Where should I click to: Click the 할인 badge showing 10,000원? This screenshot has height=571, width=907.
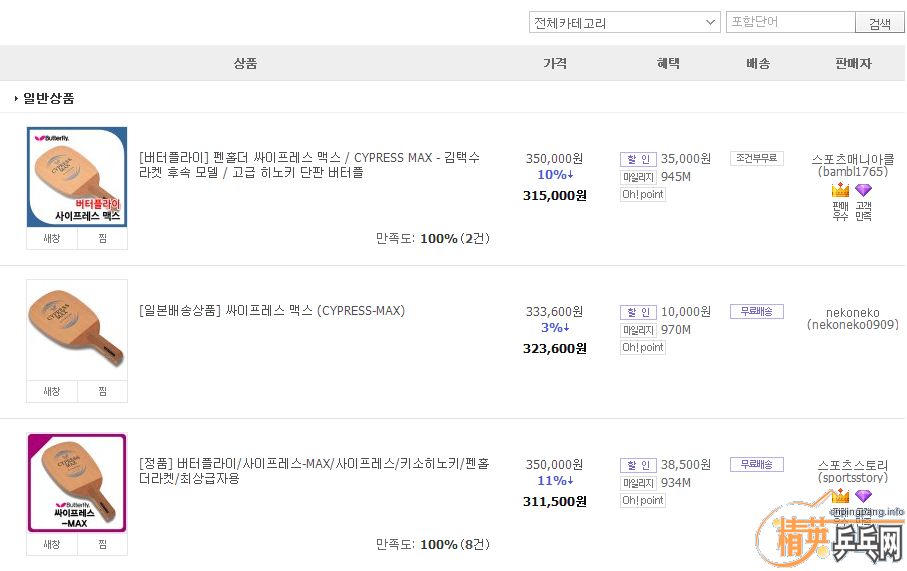pos(638,312)
